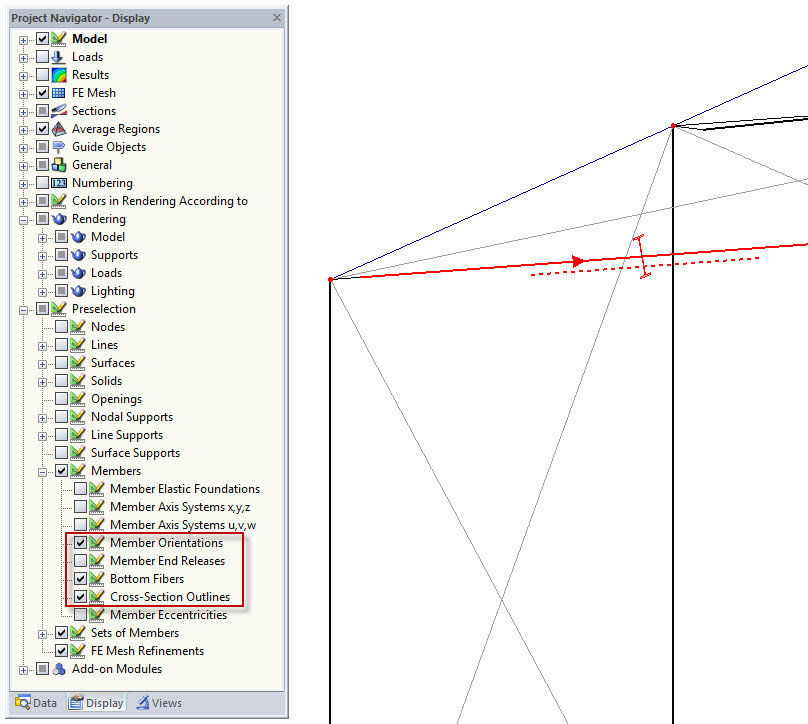Click the Member Orientations icon
This screenshot has width=808, height=724.
pyautogui.click(x=97, y=543)
